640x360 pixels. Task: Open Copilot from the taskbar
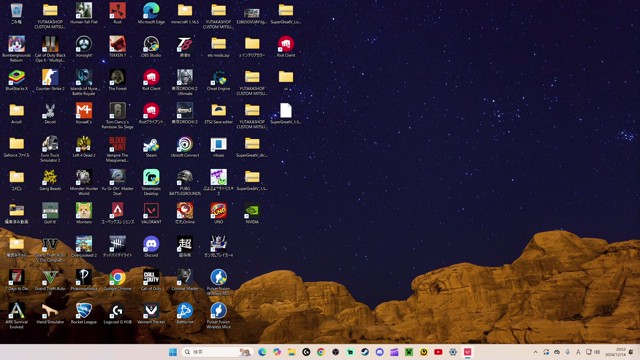tap(277, 352)
